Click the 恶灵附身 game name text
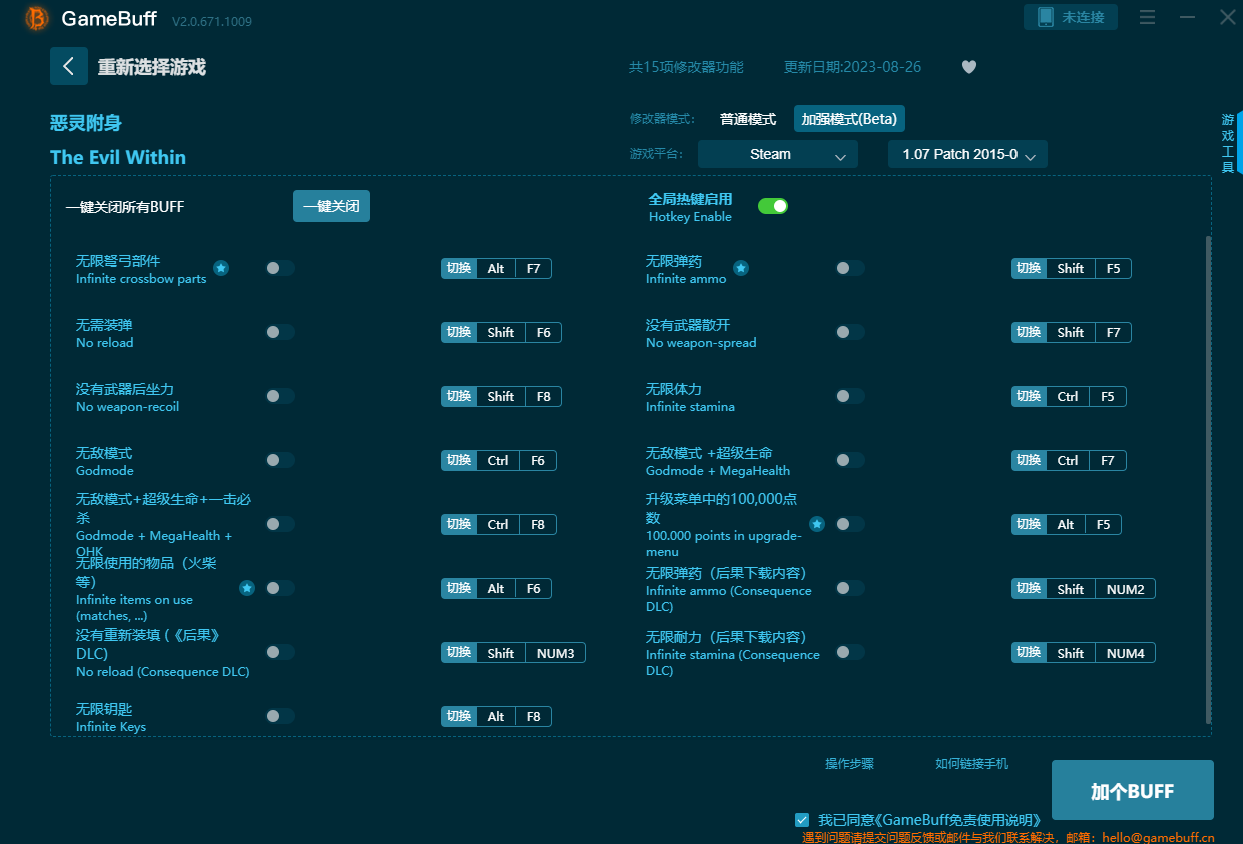The height and width of the screenshot is (844, 1243). [86, 123]
